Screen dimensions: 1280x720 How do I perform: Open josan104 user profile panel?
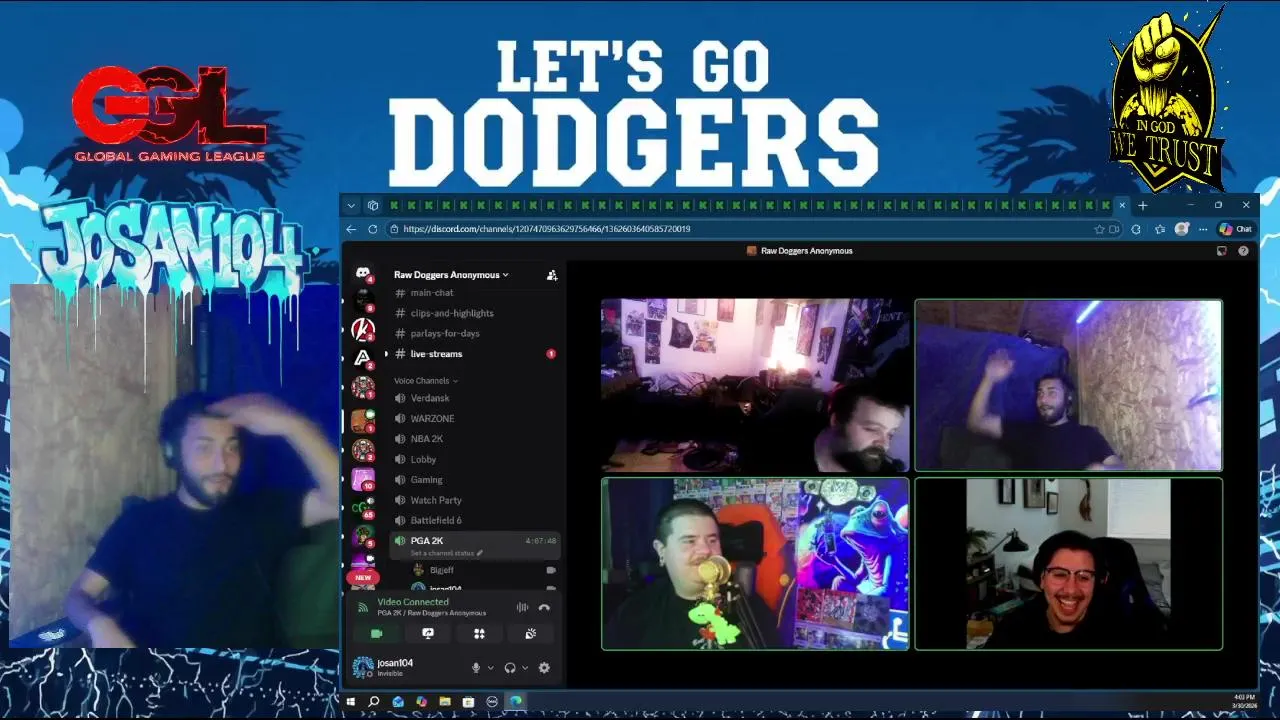click(395, 667)
